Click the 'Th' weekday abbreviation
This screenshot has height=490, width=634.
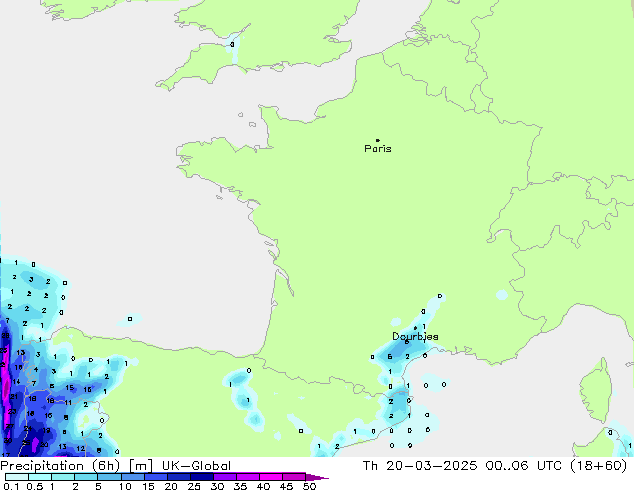coord(370,466)
